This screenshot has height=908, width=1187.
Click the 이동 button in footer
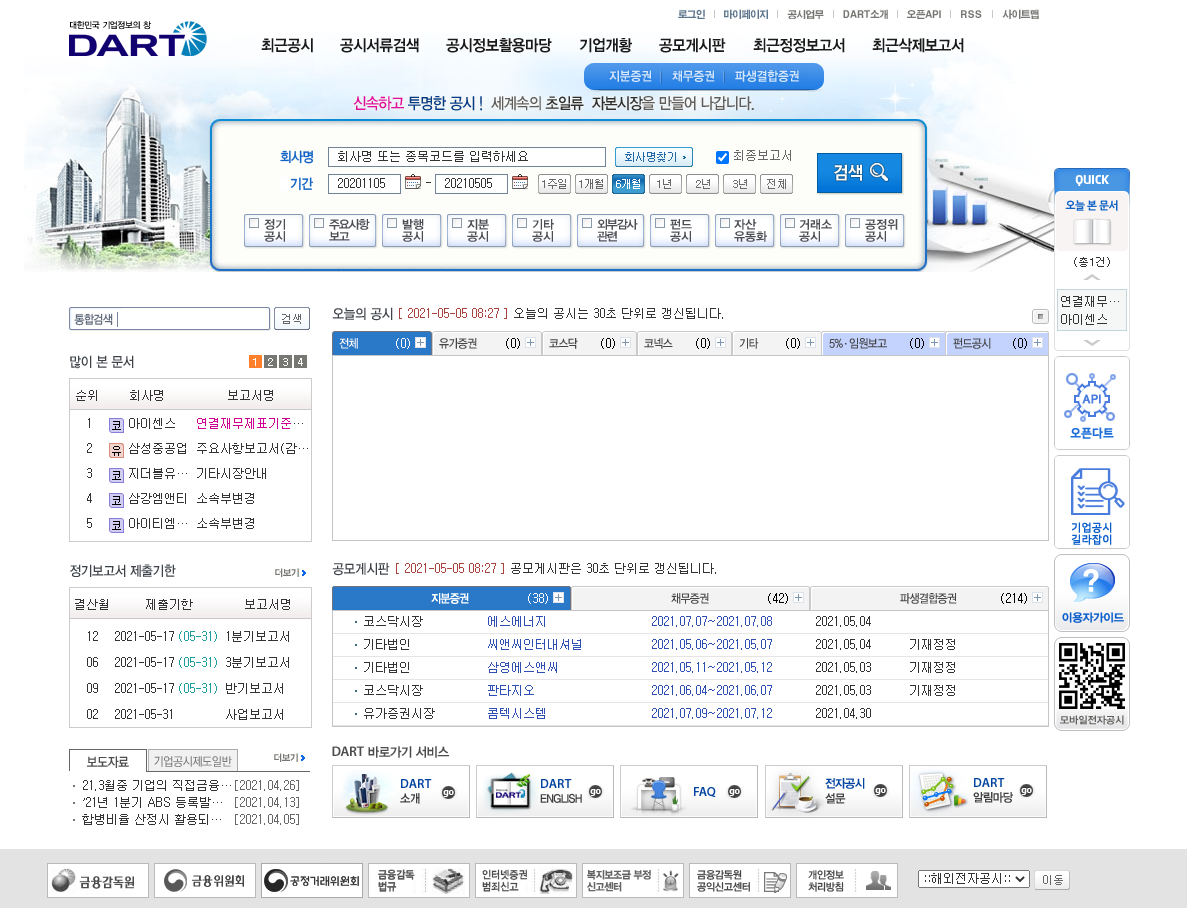(1052, 879)
